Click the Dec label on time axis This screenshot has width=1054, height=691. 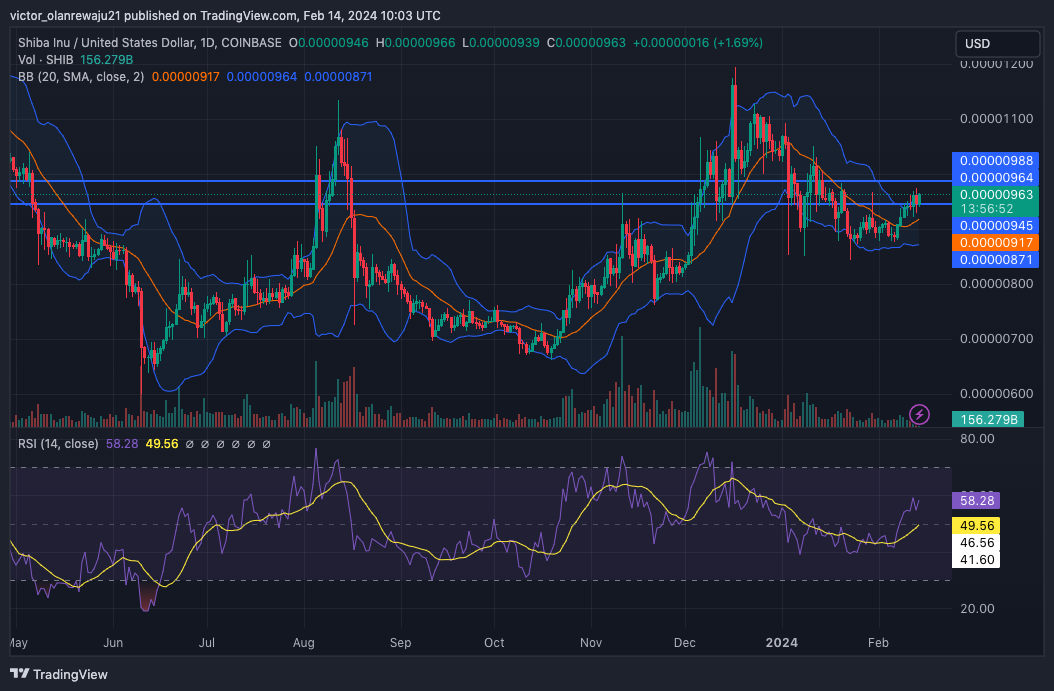(x=684, y=643)
